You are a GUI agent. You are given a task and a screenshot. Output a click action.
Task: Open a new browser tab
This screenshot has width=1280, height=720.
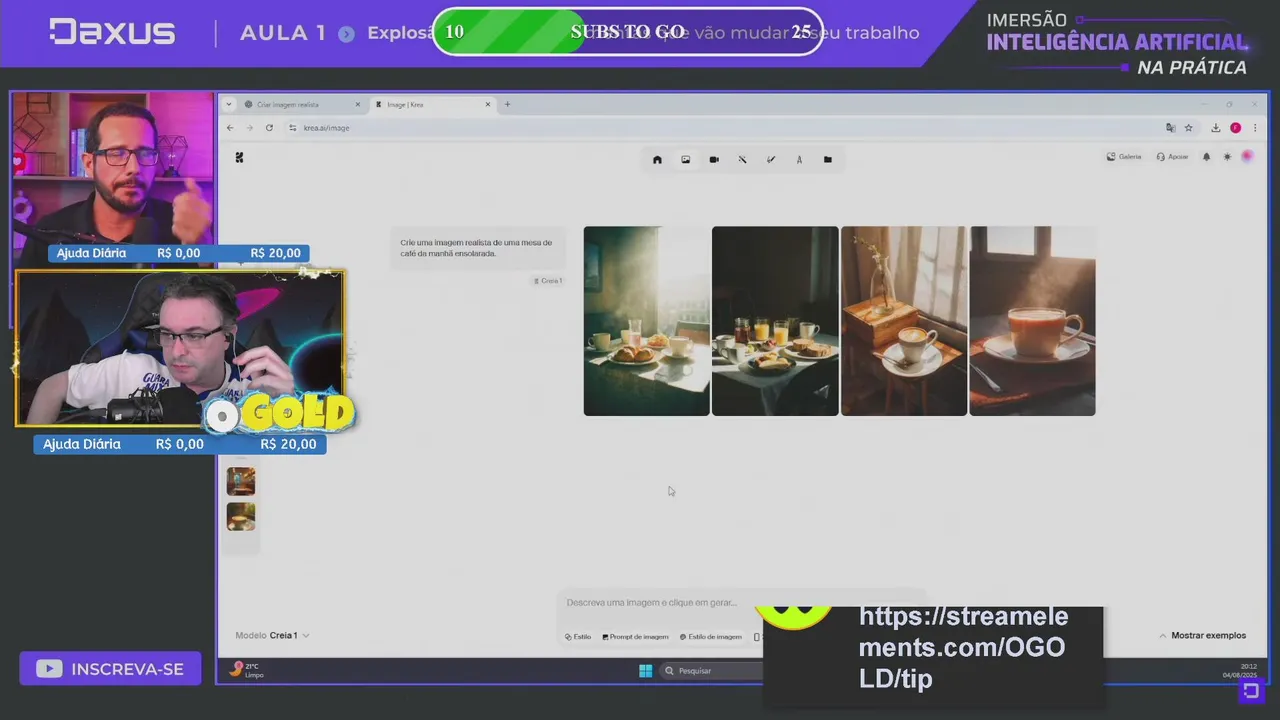(507, 105)
